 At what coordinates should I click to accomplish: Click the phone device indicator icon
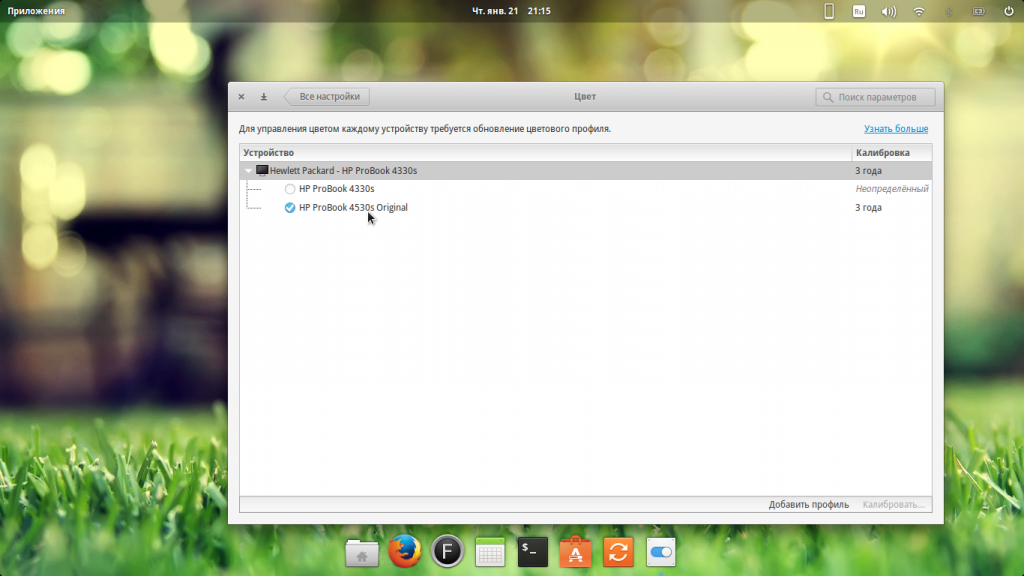tap(829, 11)
